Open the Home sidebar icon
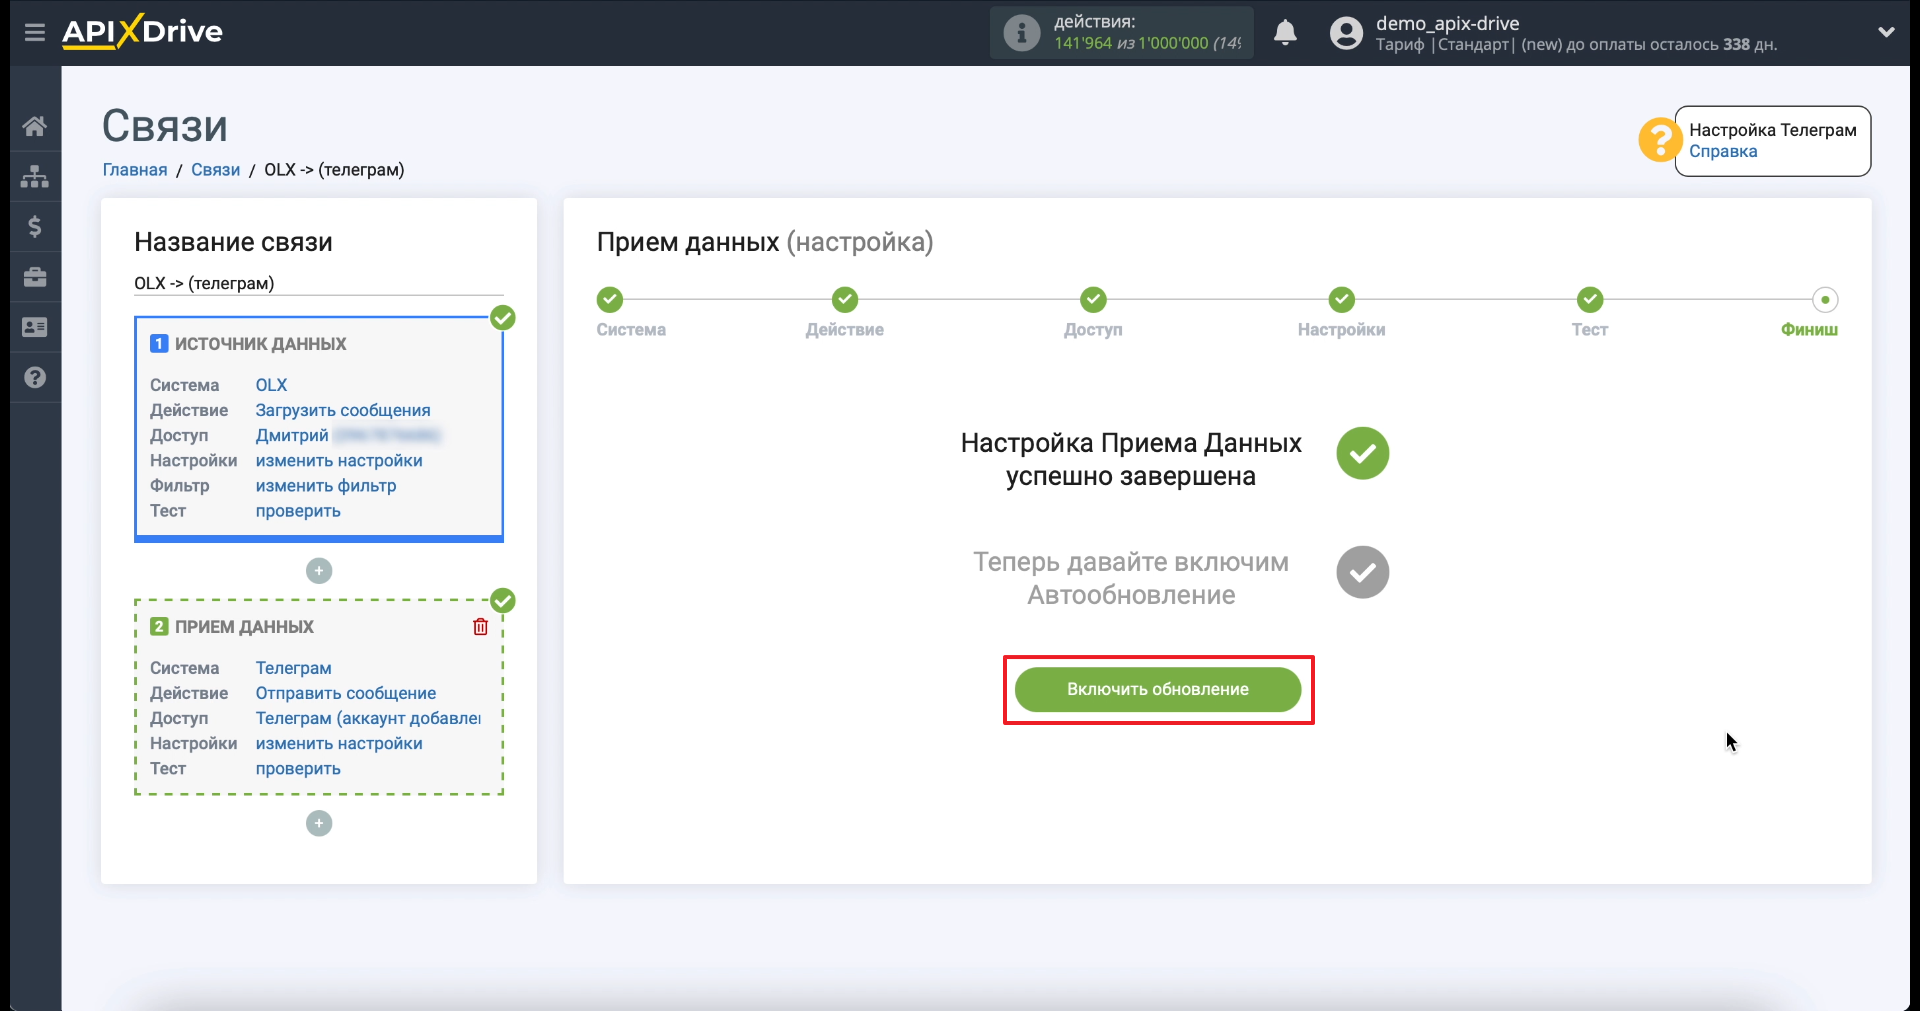The height and width of the screenshot is (1011, 1920). pos(35,126)
